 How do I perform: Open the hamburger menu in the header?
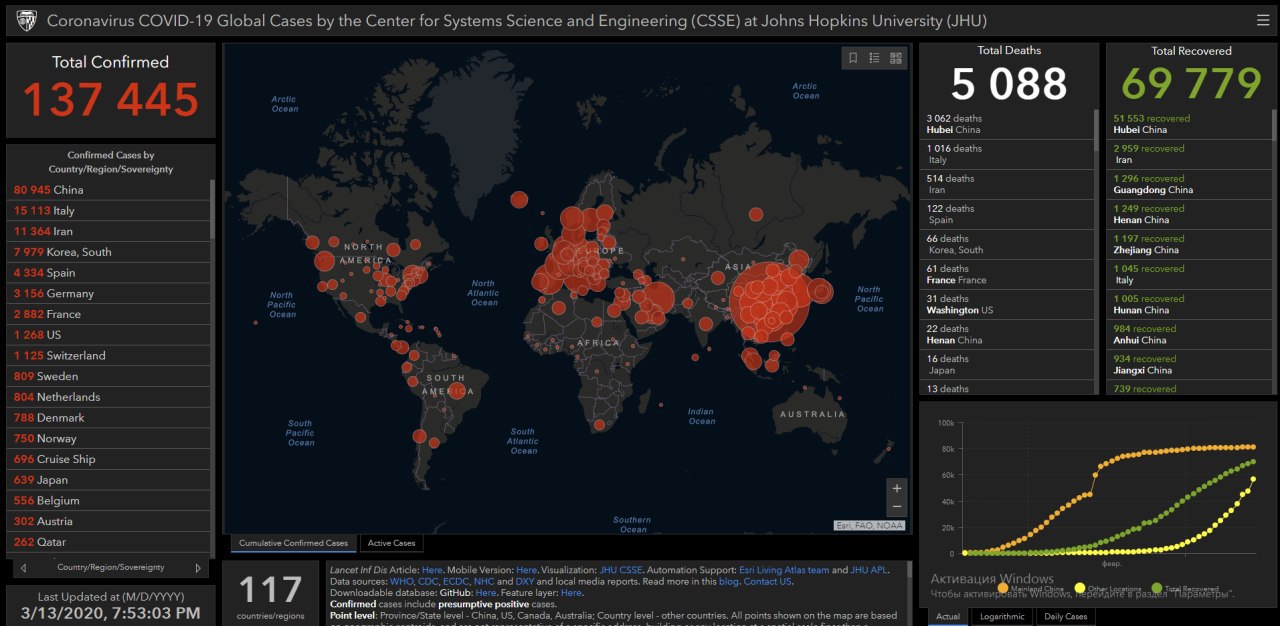tap(1263, 20)
